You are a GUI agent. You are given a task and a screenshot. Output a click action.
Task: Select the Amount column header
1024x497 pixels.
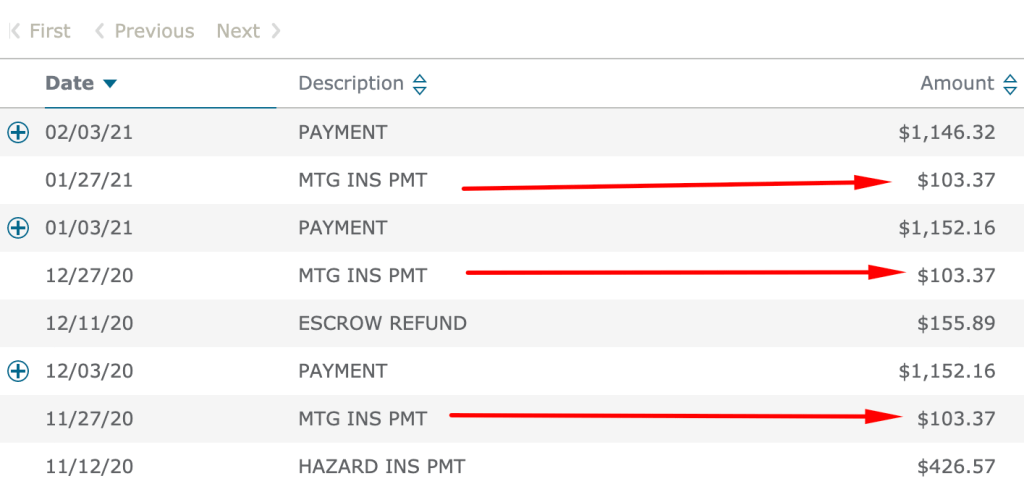[957, 84]
